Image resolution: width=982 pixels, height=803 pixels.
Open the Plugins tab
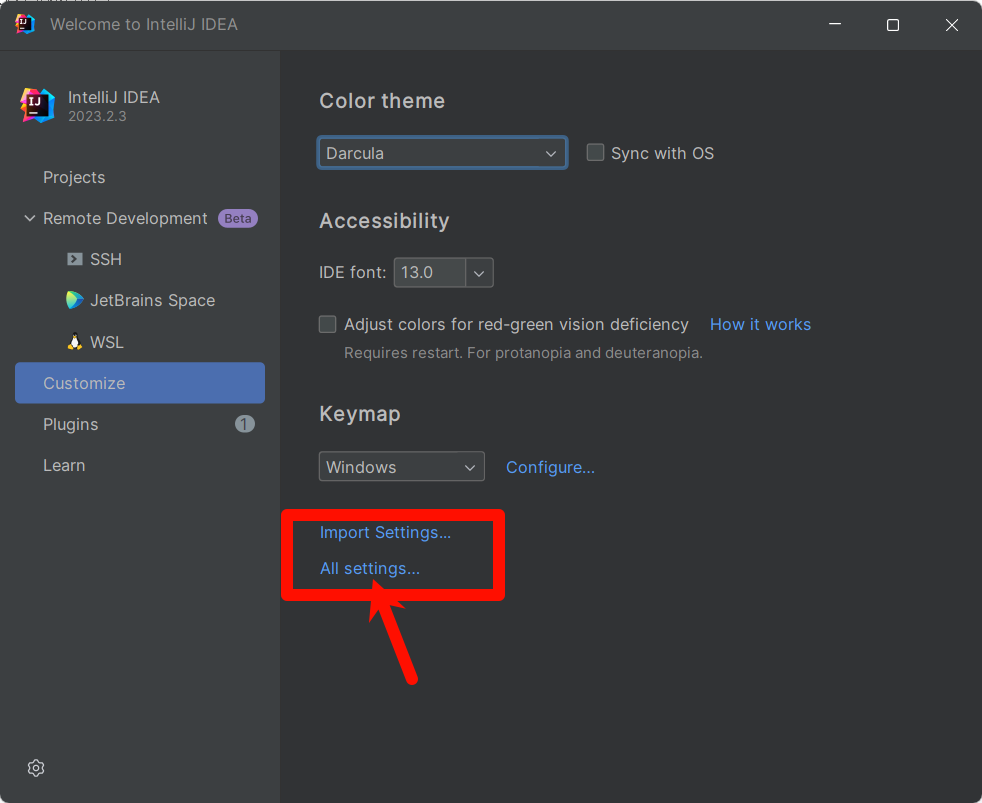(70, 424)
